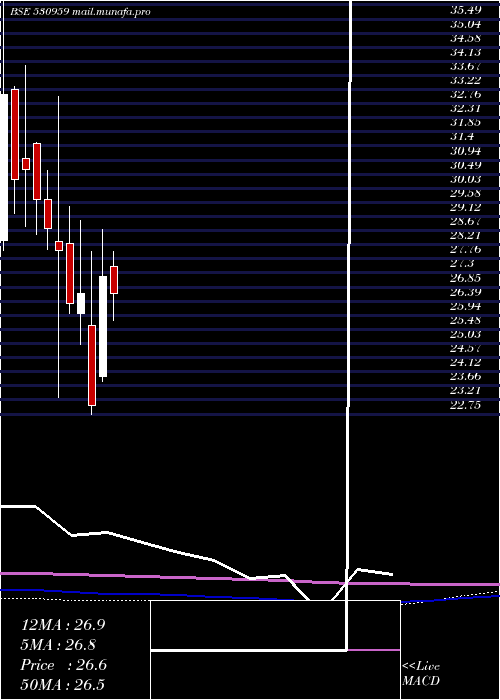500x700 pixels.
Task: Click the 5MA : 26.8 reading
Action: coord(58,645)
